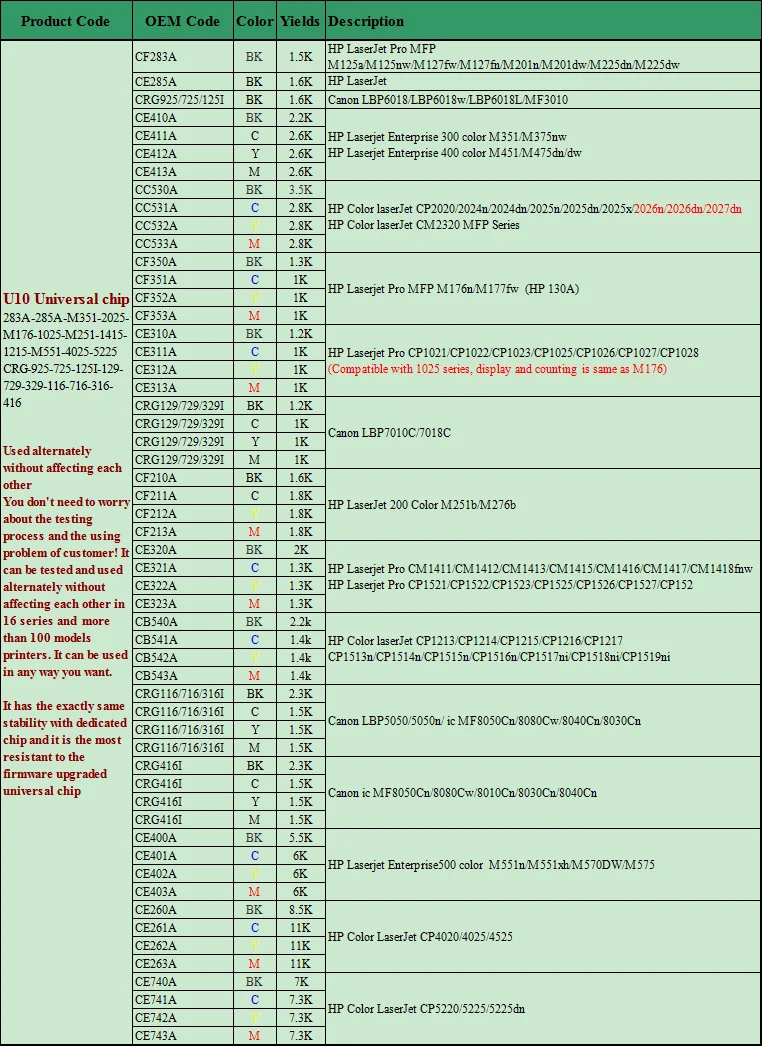Viewport: 762px width, 1046px height.
Task: Click the 5.5K yield for CE400A
Action: (300, 838)
